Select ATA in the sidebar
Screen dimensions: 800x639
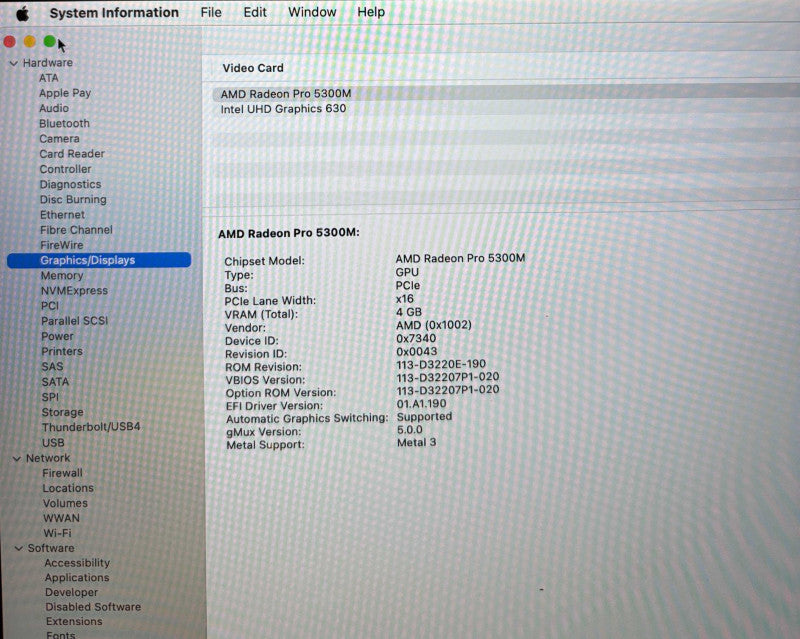click(x=49, y=78)
